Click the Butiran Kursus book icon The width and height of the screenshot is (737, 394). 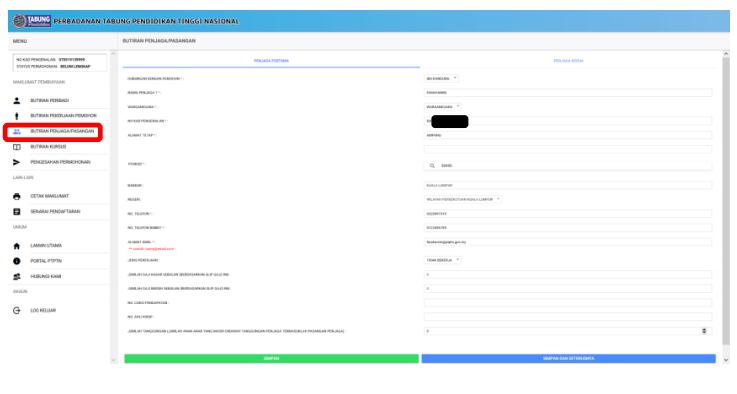pos(17,147)
